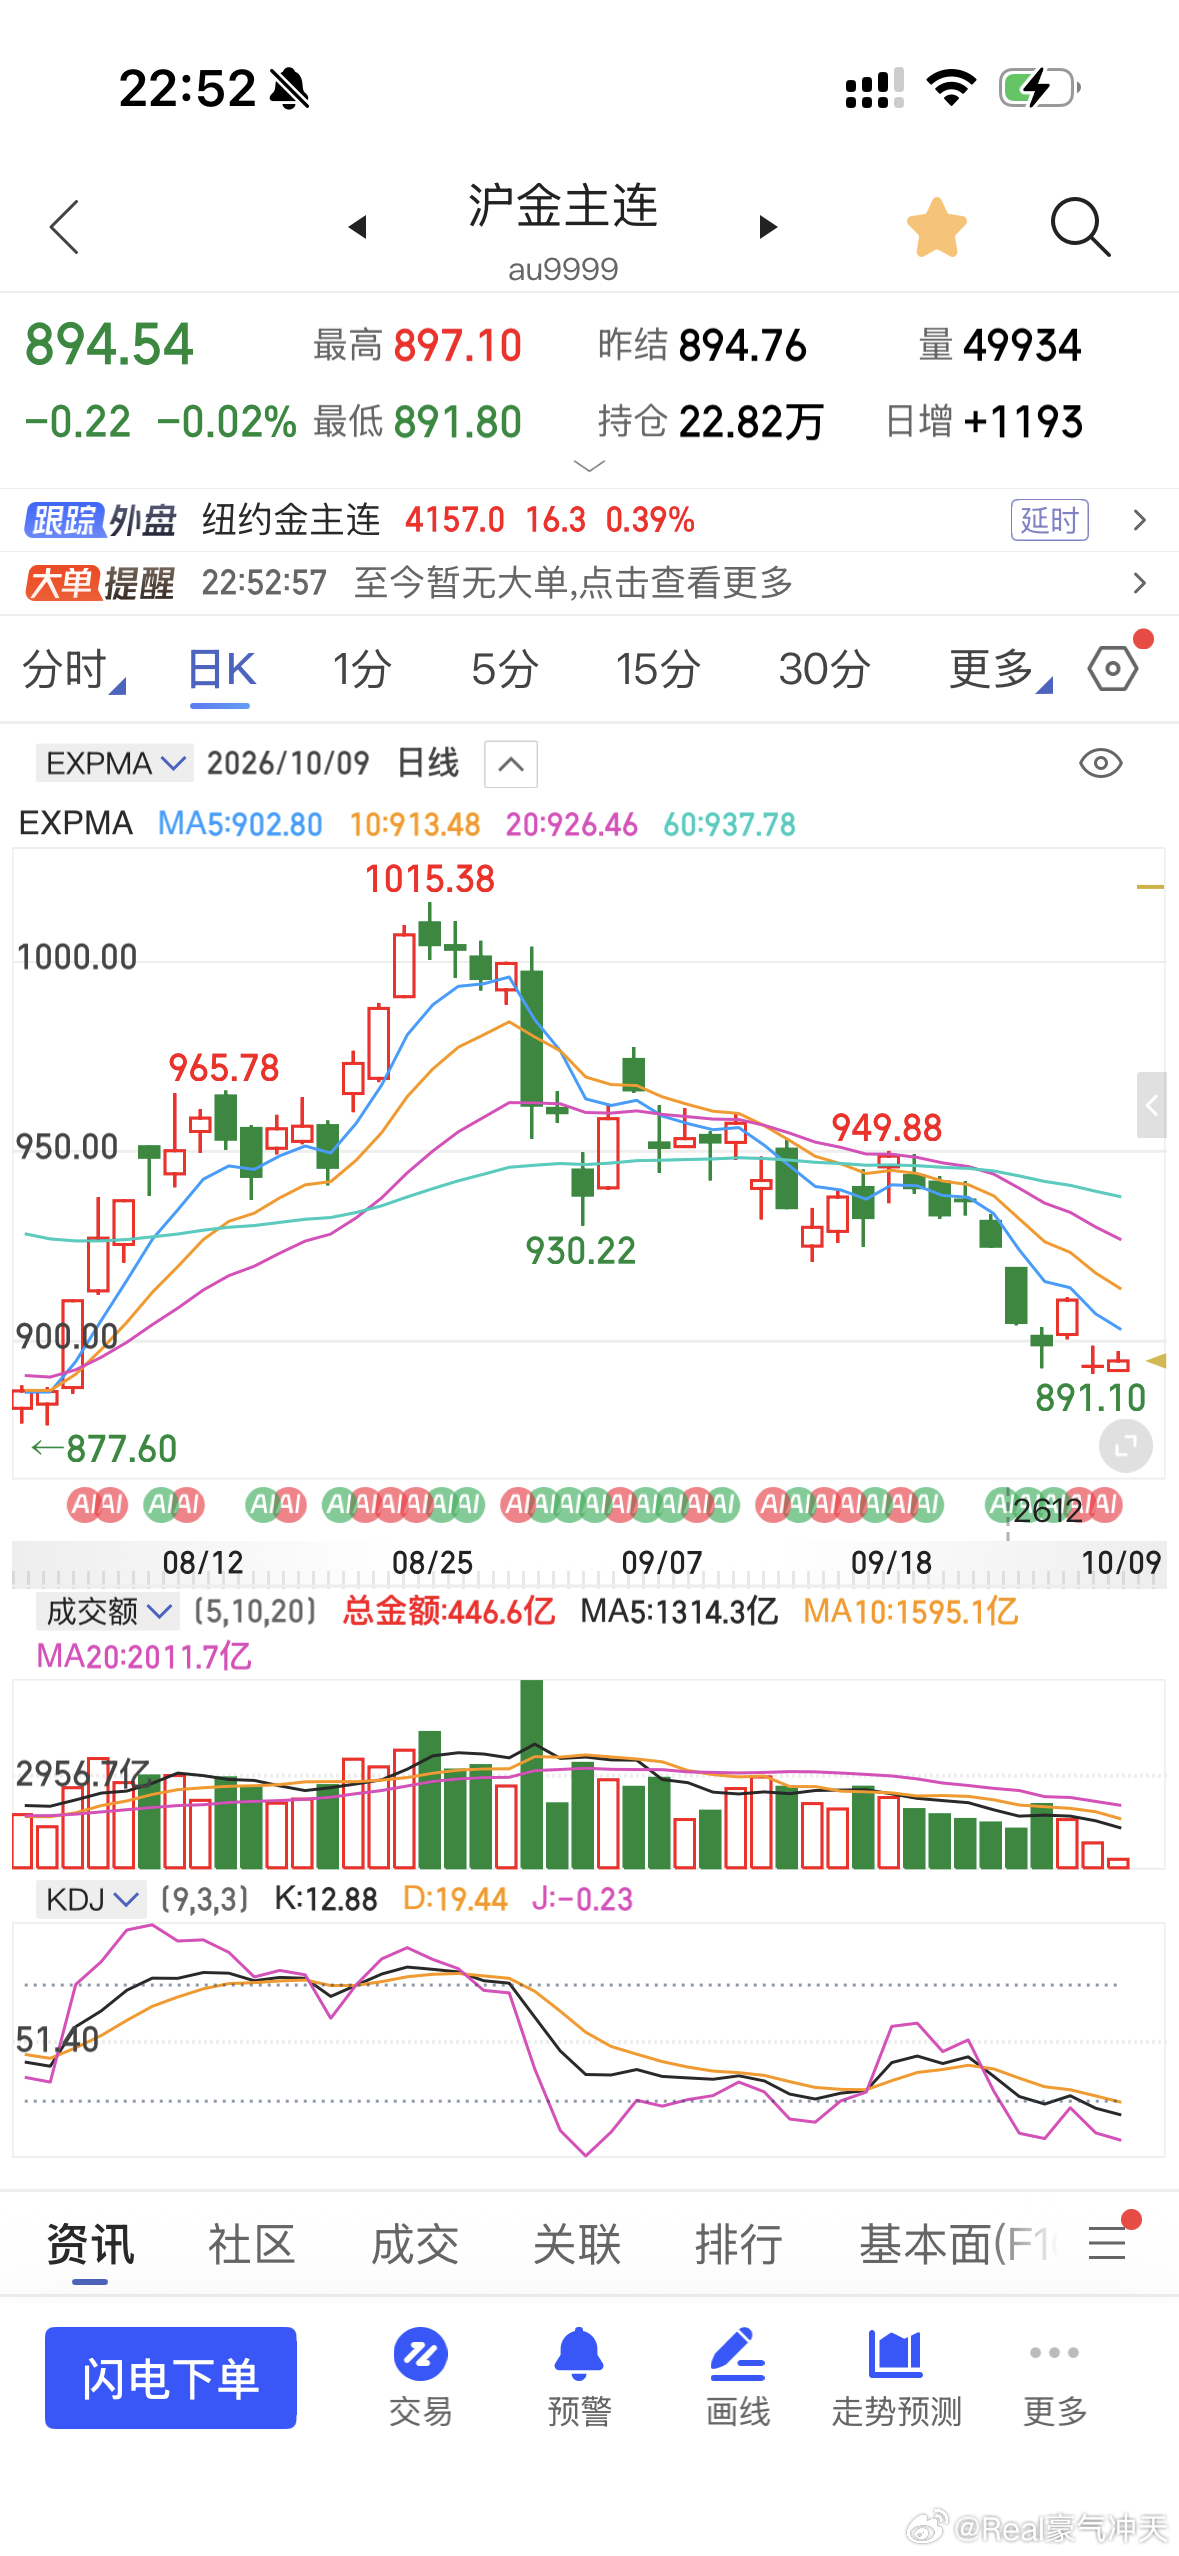Expand the quote details chevron below 持仓
This screenshot has width=1179, height=2556.
click(589, 466)
